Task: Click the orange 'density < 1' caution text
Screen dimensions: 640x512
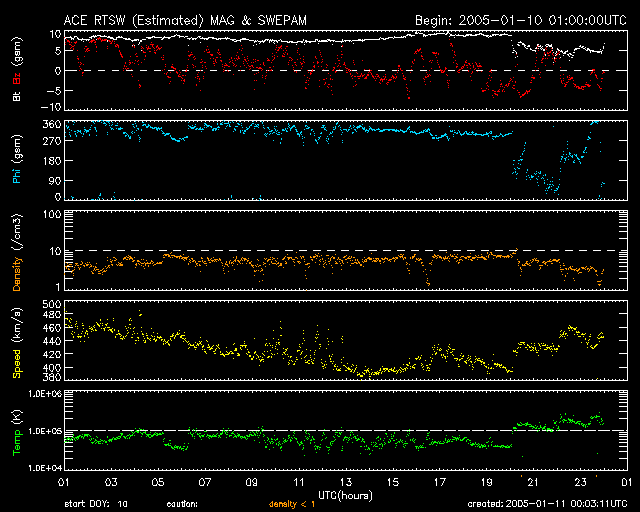Action: [293, 505]
